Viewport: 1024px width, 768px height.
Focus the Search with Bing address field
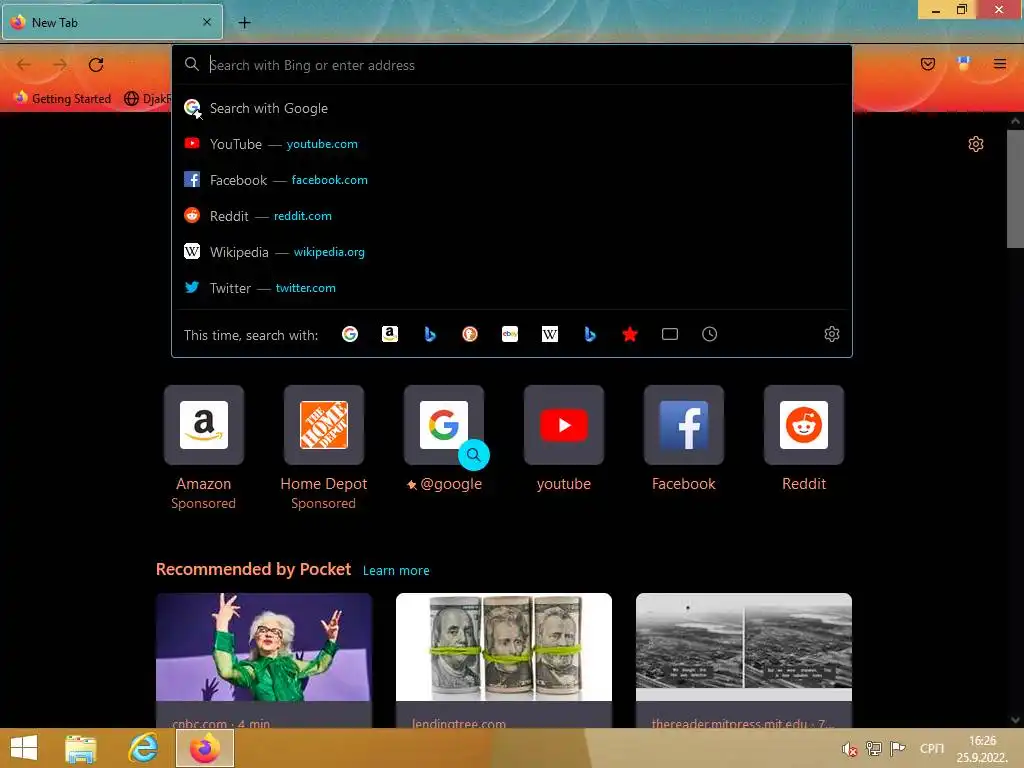[511, 65]
